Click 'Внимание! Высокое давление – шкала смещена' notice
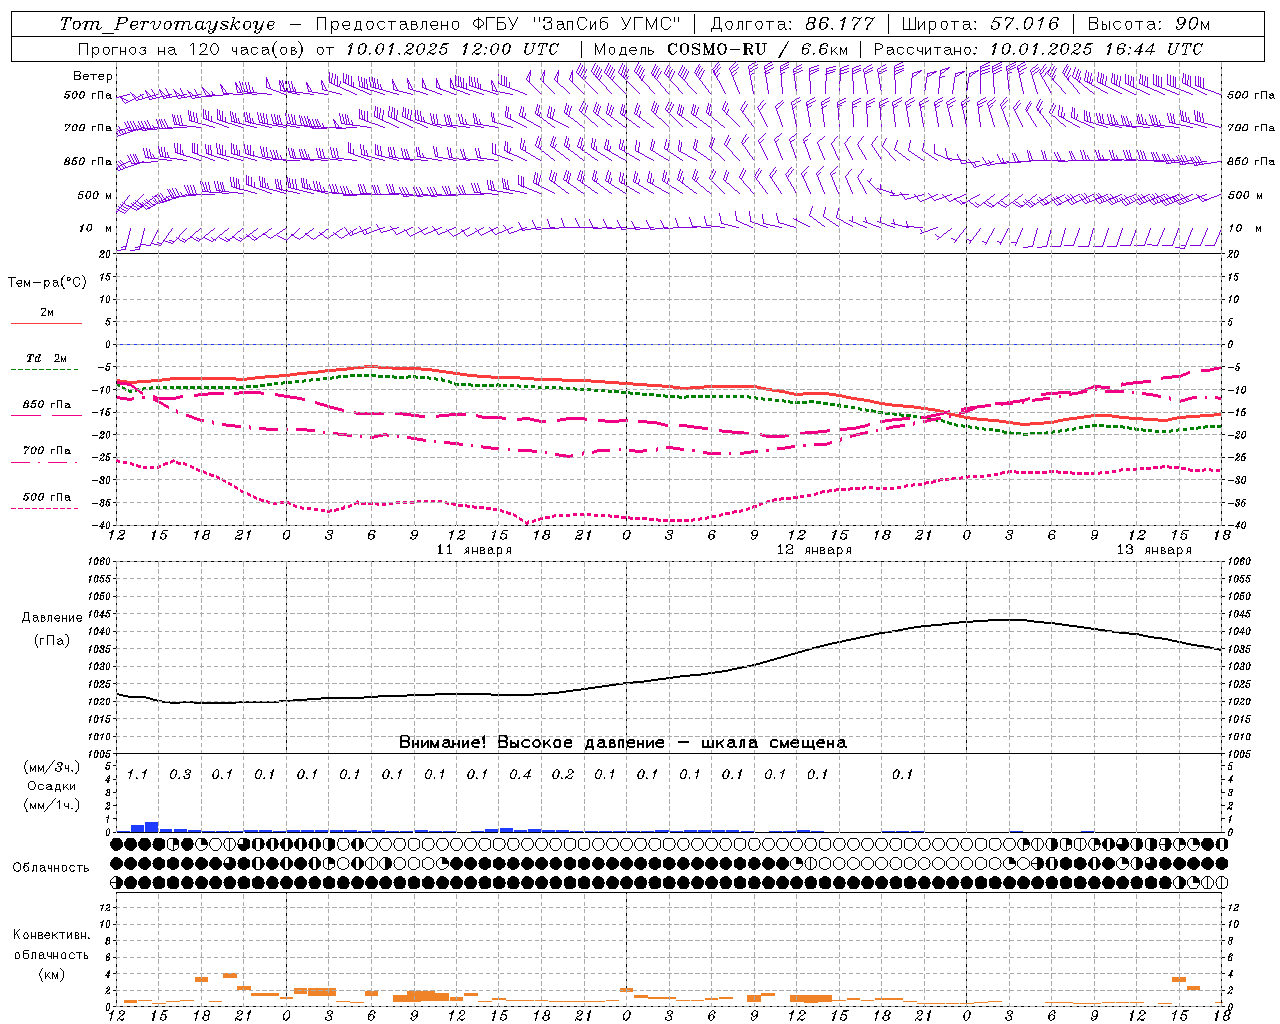The width and height of the screenshot is (1280, 1024). click(x=623, y=743)
